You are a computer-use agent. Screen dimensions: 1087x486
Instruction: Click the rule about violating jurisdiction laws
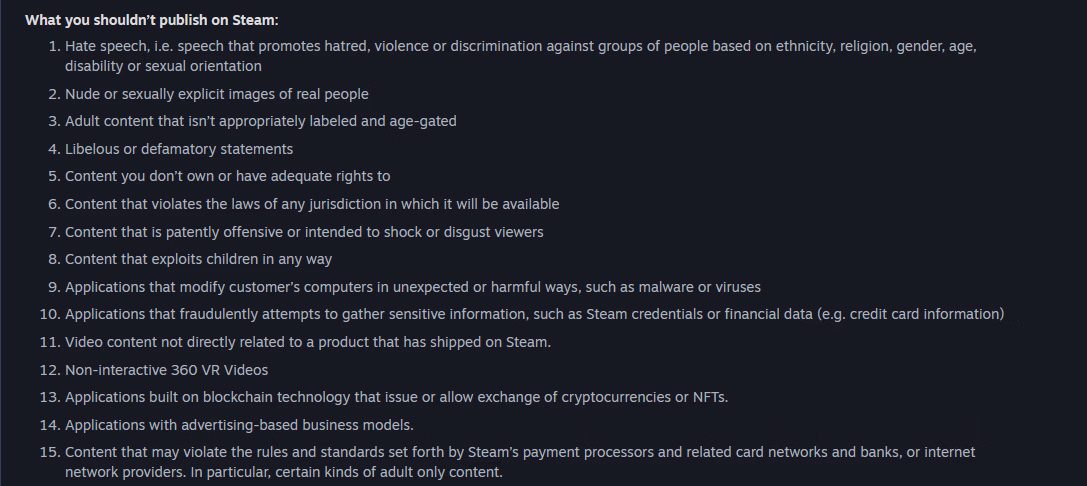click(312, 204)
